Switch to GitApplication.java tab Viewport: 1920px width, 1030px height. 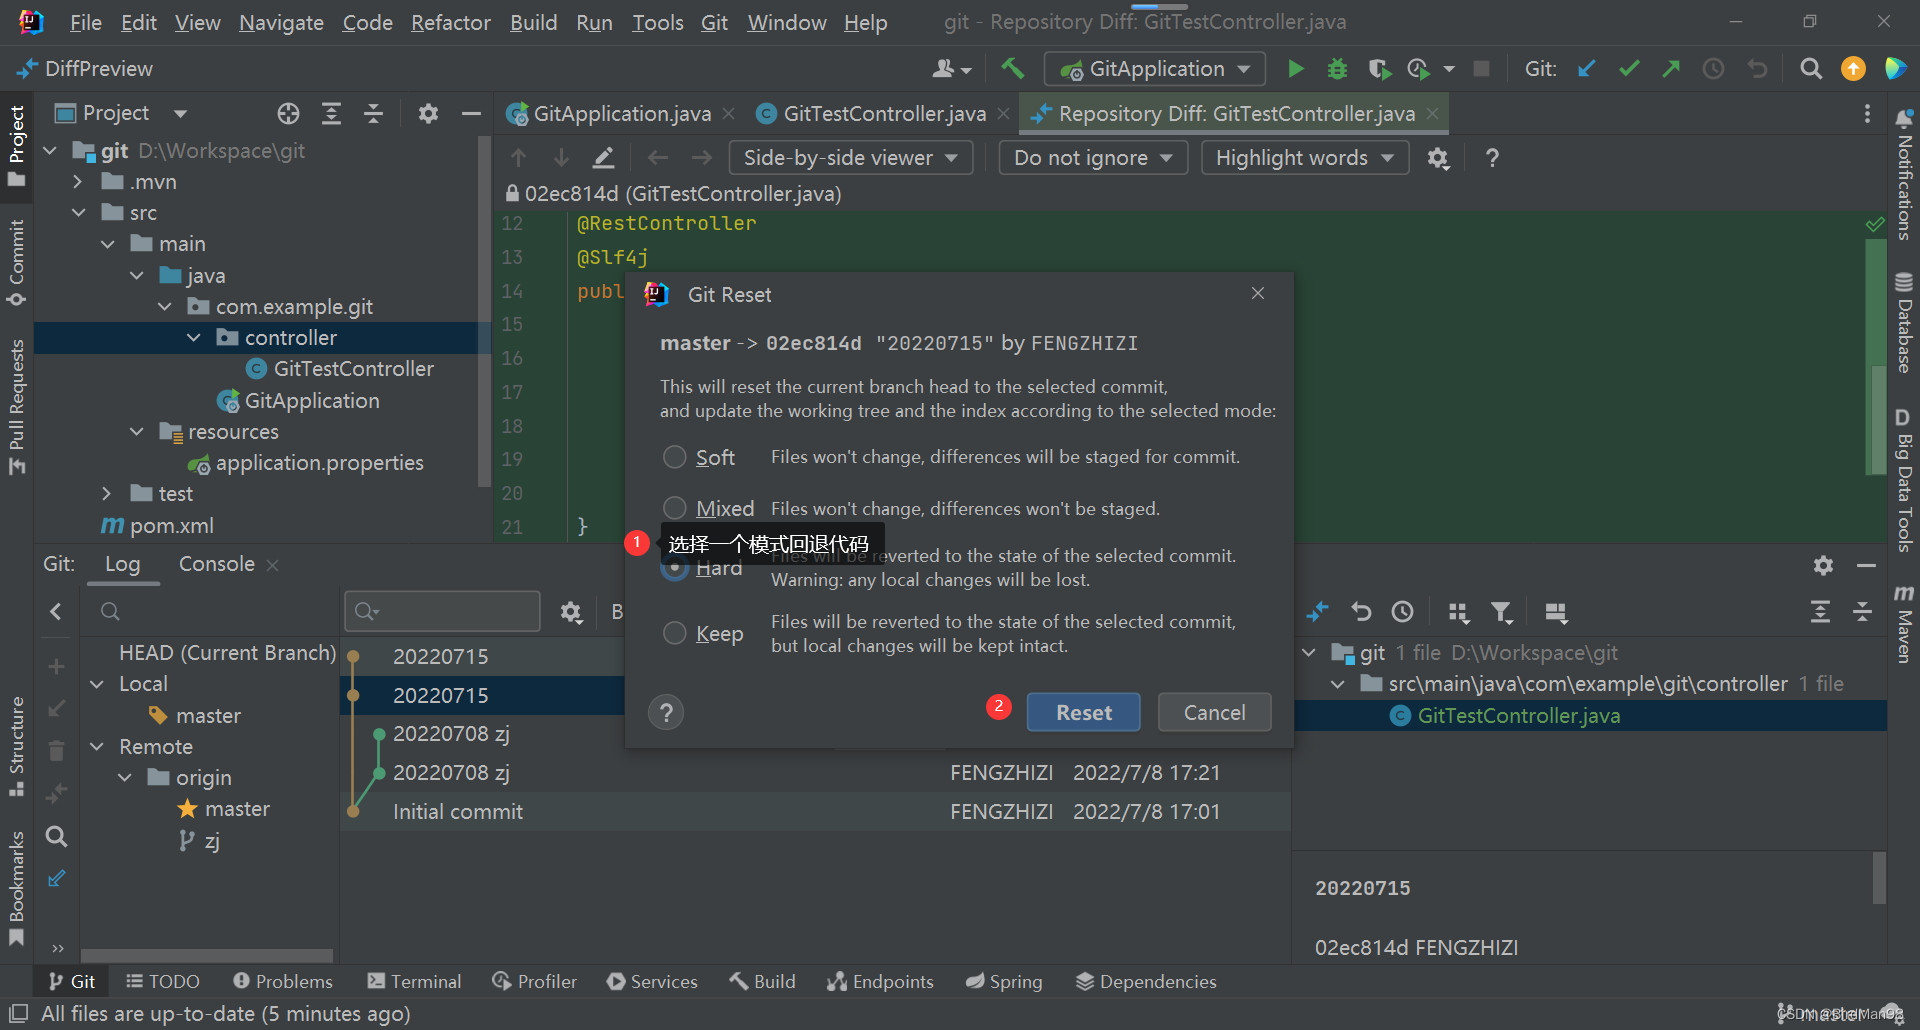click(x=621, y=114)
